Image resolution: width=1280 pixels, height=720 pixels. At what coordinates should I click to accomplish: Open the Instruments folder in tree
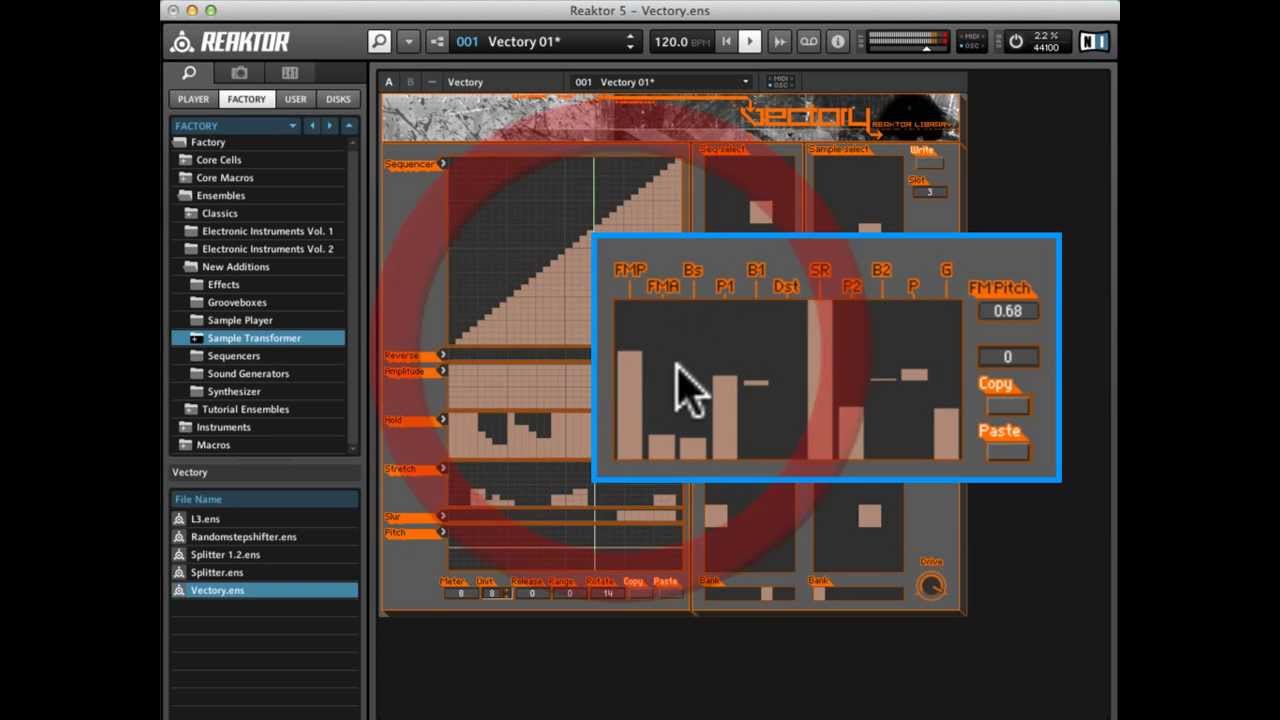click(x=223, y=427)
